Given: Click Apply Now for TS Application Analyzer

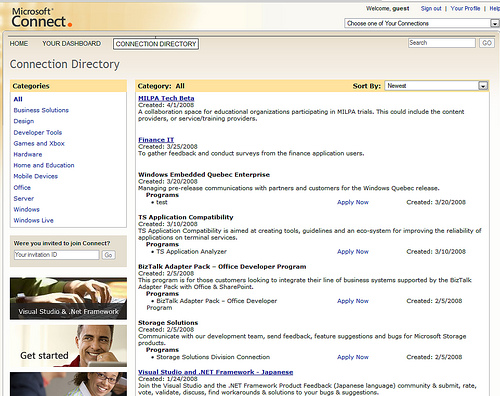Looking at the screenshot, I should (x=353, y=252).
